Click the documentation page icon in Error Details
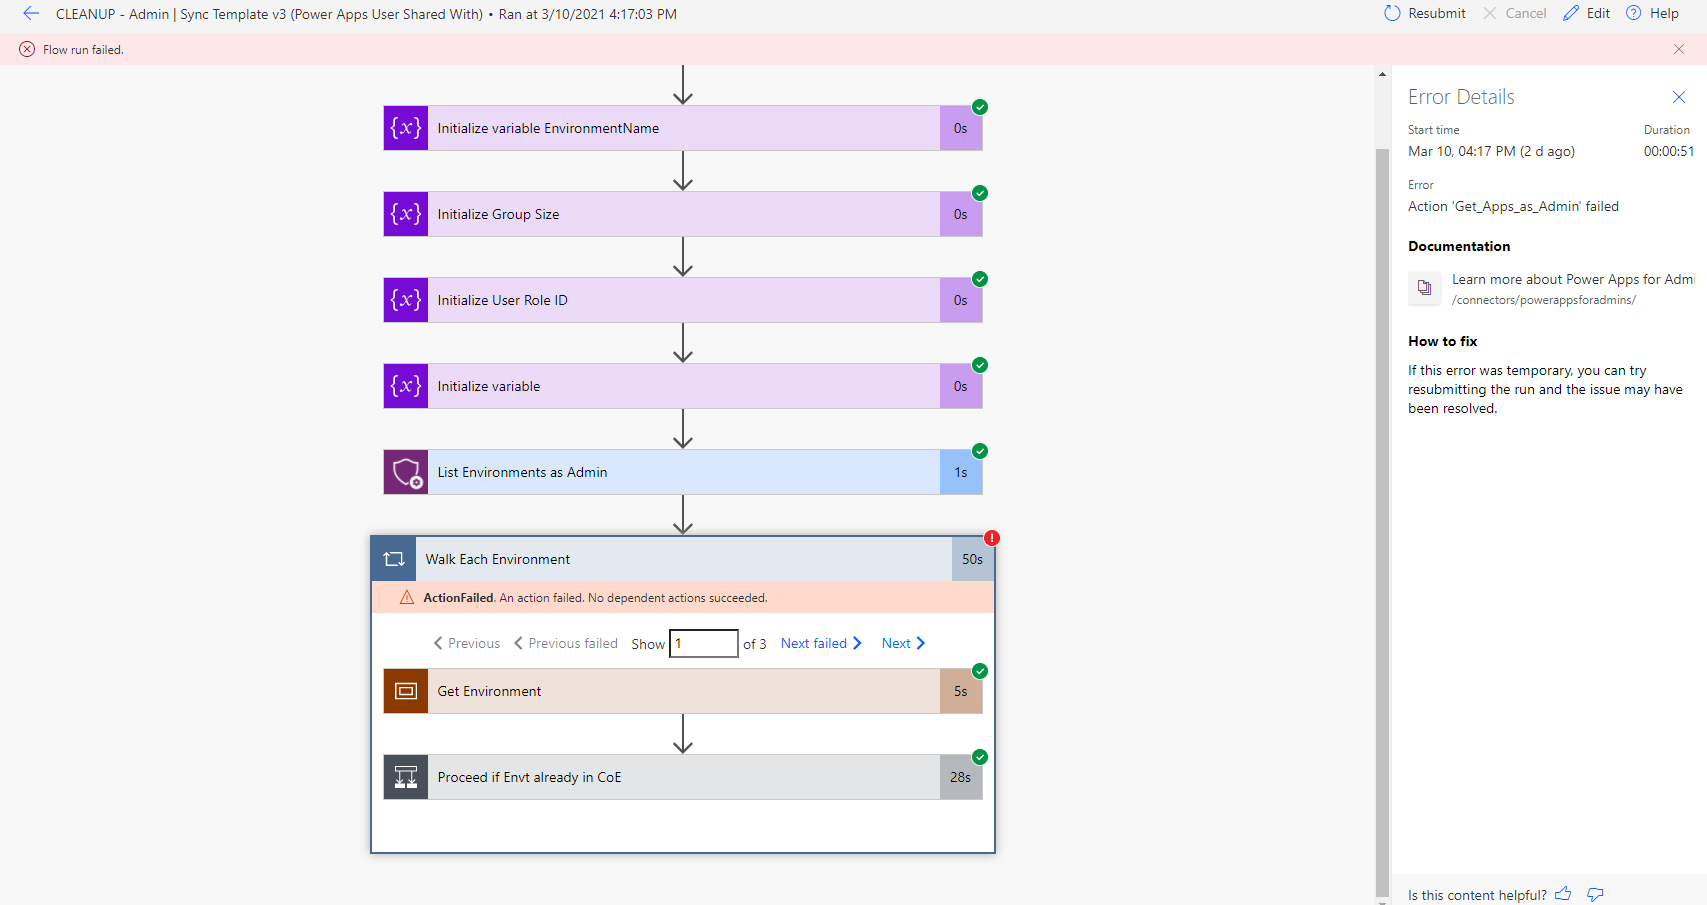This screenshot has height=905, width=1707. pyautogui.click(x=1424, y=288)
